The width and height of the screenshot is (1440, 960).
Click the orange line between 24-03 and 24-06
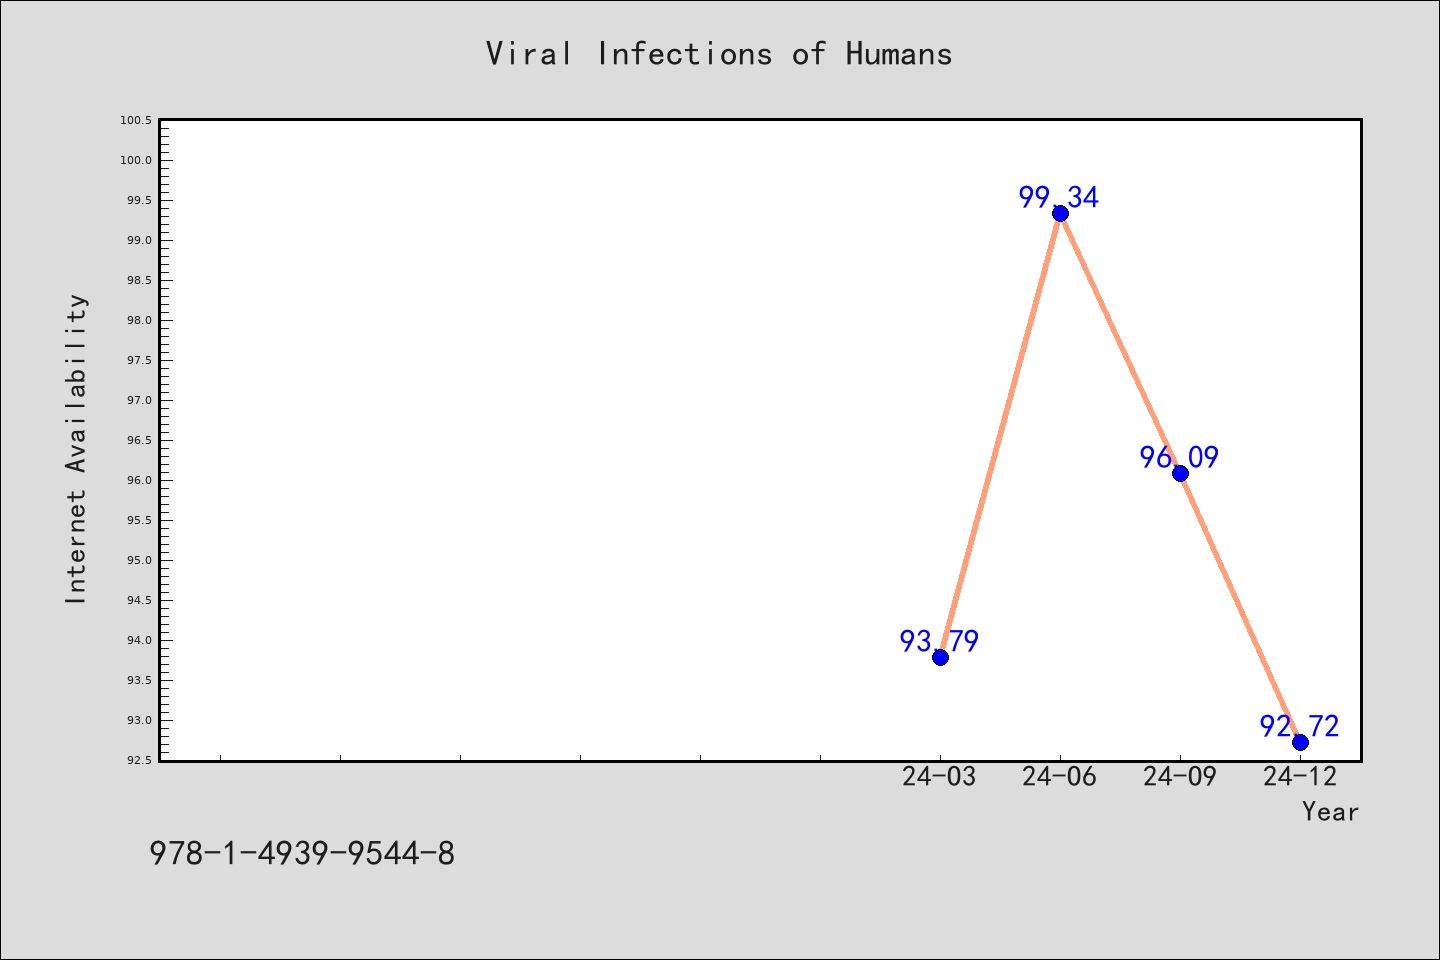tap(1000, 435)
